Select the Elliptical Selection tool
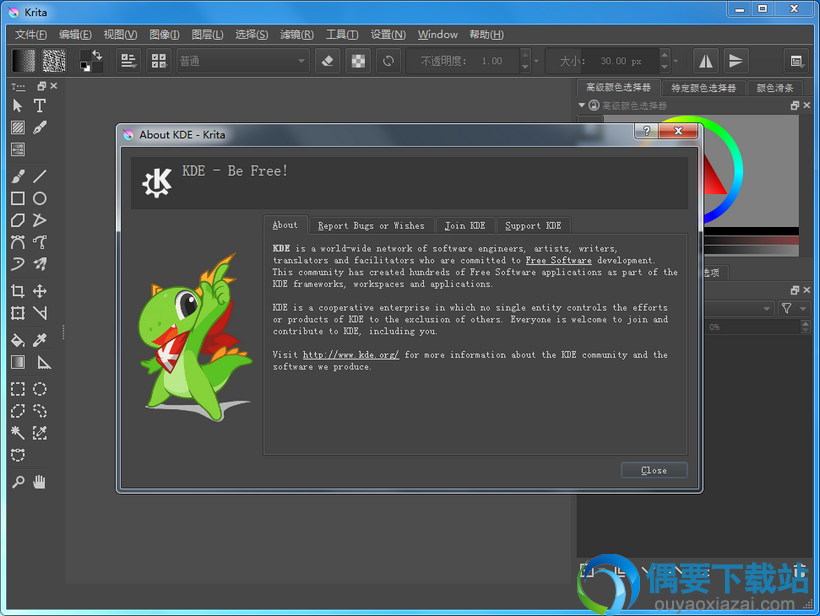The height and width of the screenshot is (616, 820). click(40, 389)
